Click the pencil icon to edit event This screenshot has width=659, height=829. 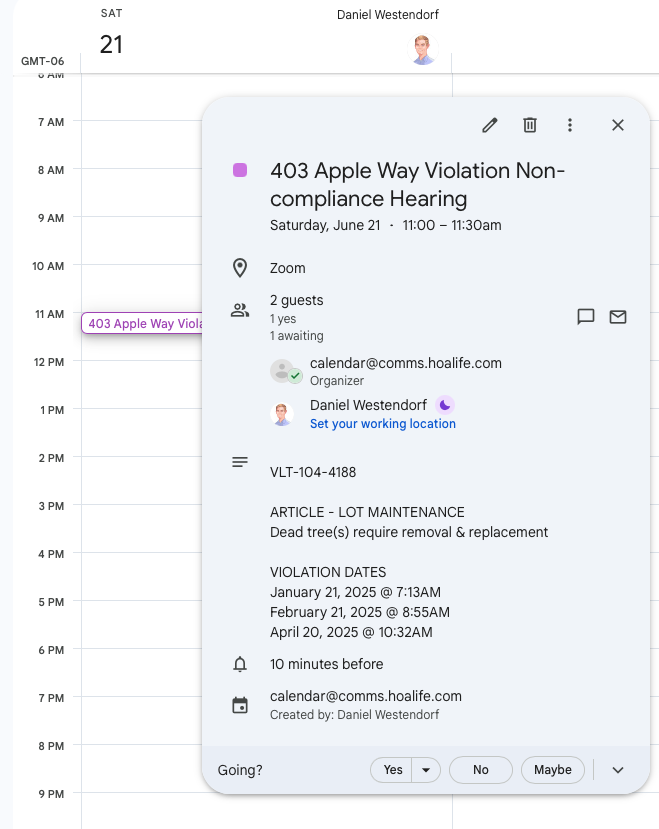490,125
